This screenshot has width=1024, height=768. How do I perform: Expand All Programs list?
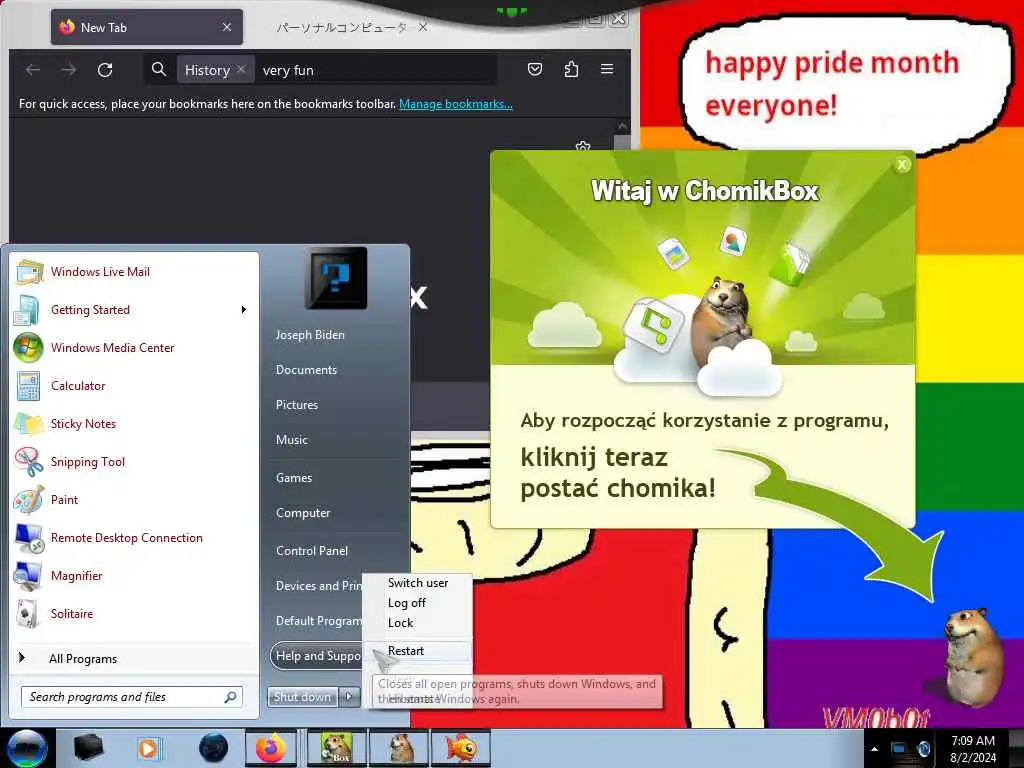(x=83, y=658)
